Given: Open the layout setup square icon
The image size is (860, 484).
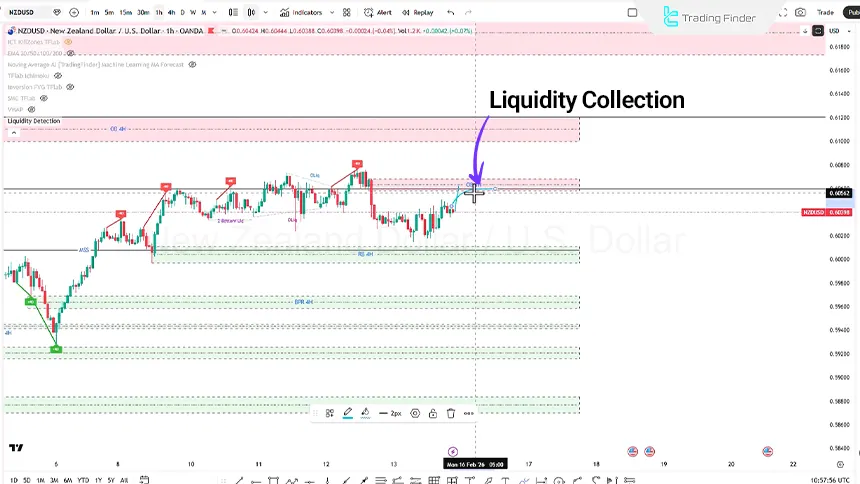Looking at the screenshot, I should [x=632, y=12].
